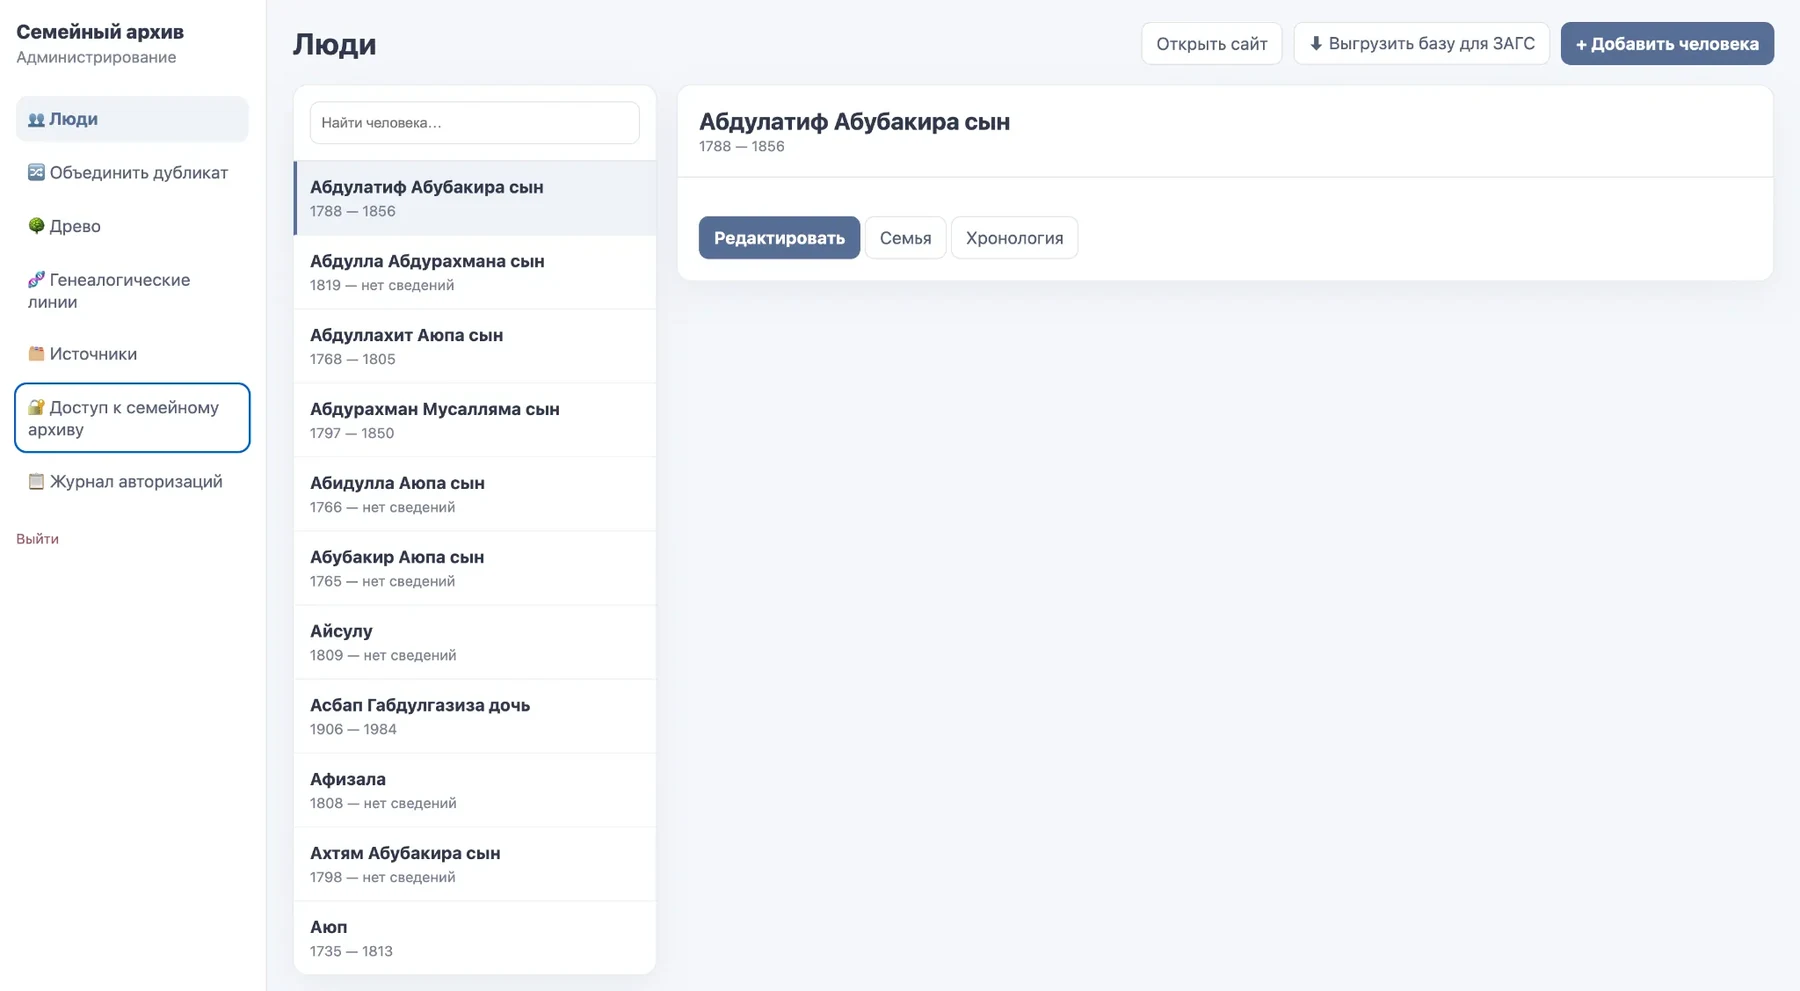Click the Добавить человека button
Viewport: 1800px width, 991px height.
[x=1667, y=44]
